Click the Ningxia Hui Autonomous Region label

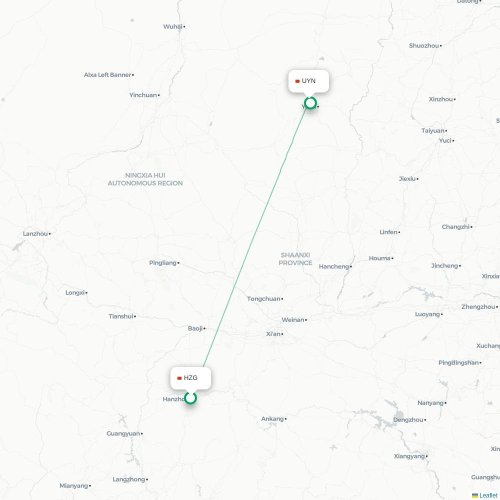click(x=145, y=179)
